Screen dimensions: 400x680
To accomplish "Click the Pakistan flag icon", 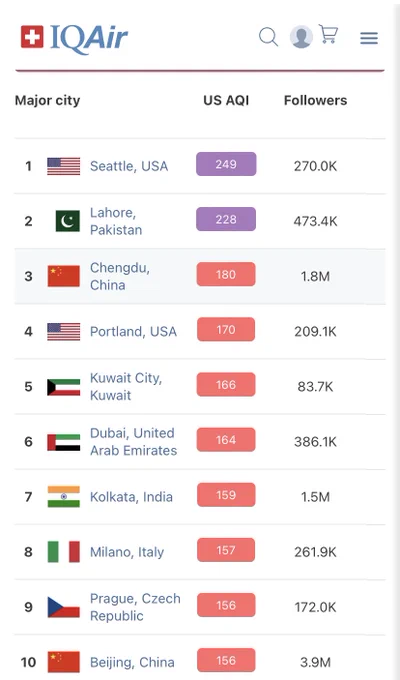I will [x=68, y=221].
